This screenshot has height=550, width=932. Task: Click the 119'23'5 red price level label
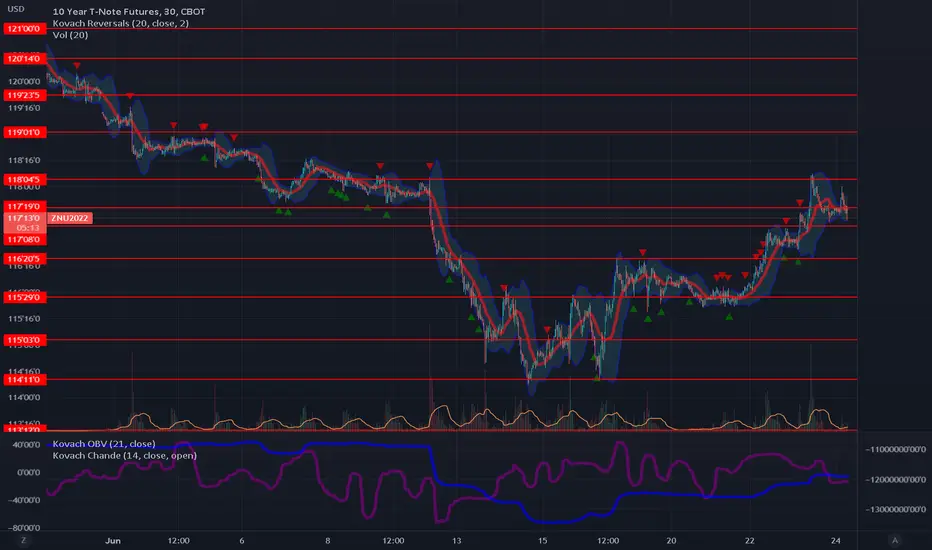pos(24,95)
